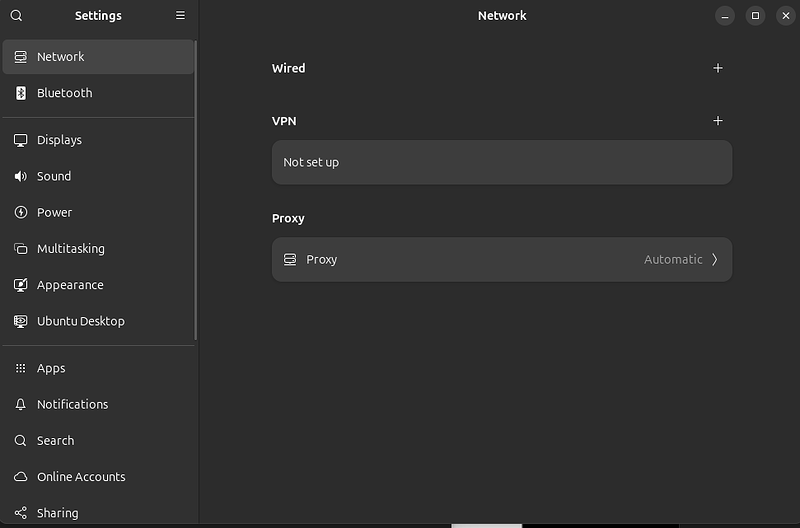
Task: Open Ubuntu Desktop settings
Action: point(98,321)
